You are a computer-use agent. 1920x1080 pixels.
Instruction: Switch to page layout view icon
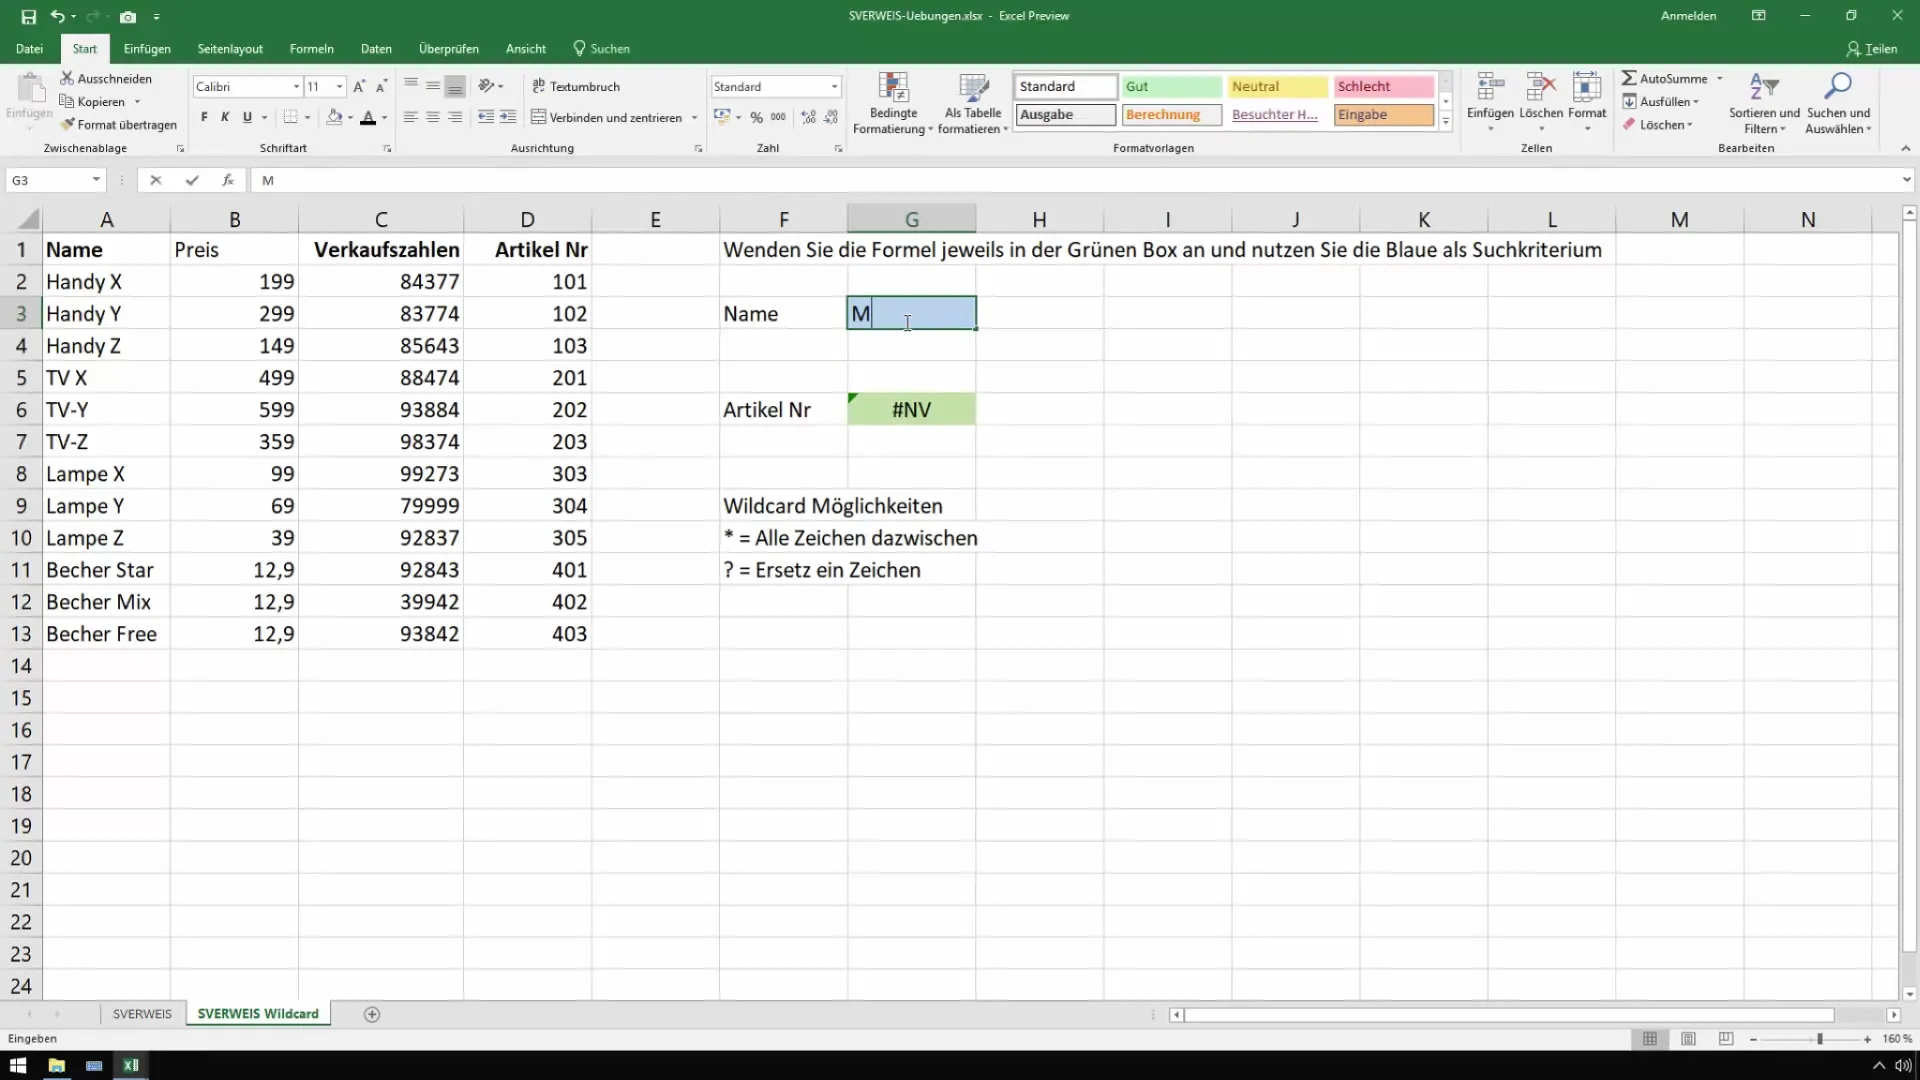pos(1688,1039)
